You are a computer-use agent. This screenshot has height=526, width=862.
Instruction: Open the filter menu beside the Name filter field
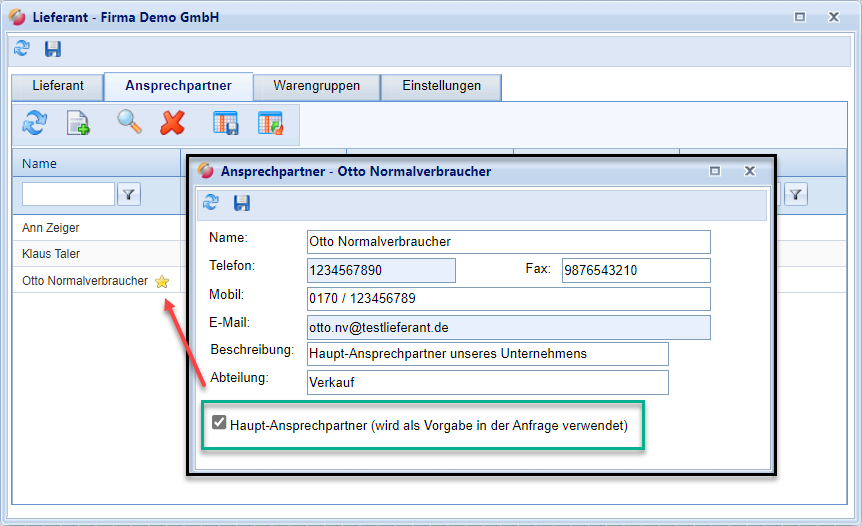[x=129, y=194]
